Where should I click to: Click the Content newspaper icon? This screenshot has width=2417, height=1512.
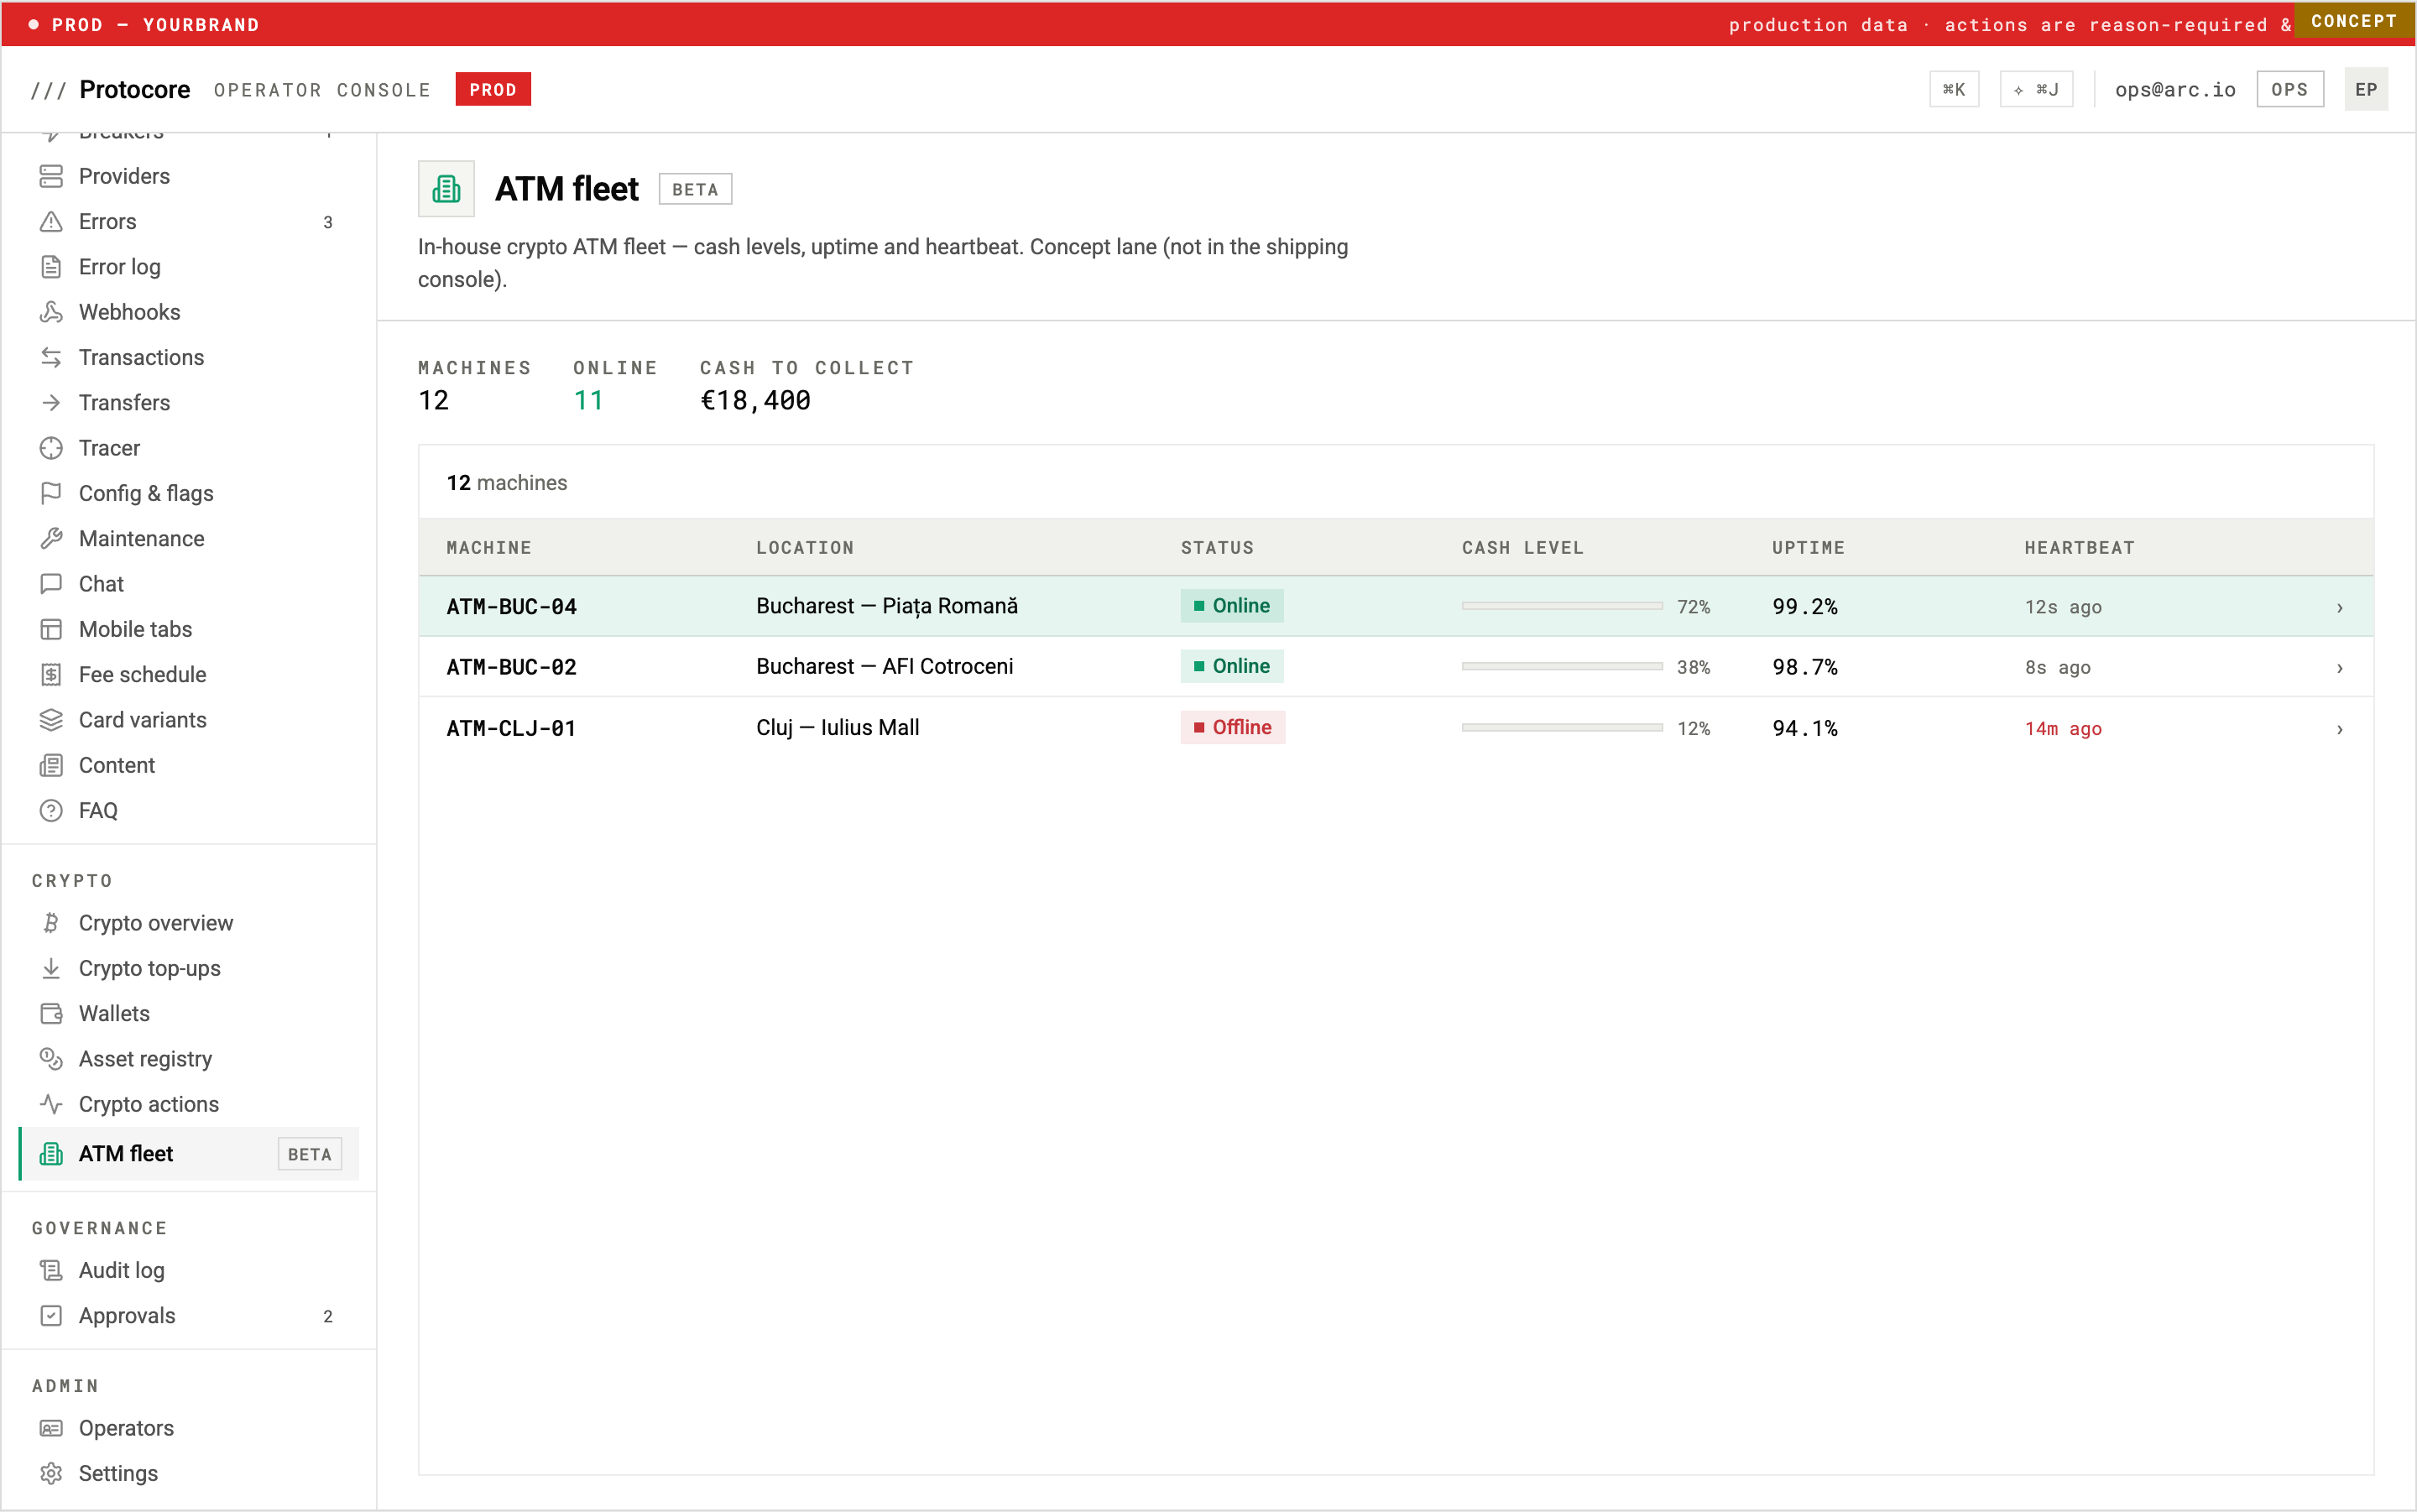51,765
